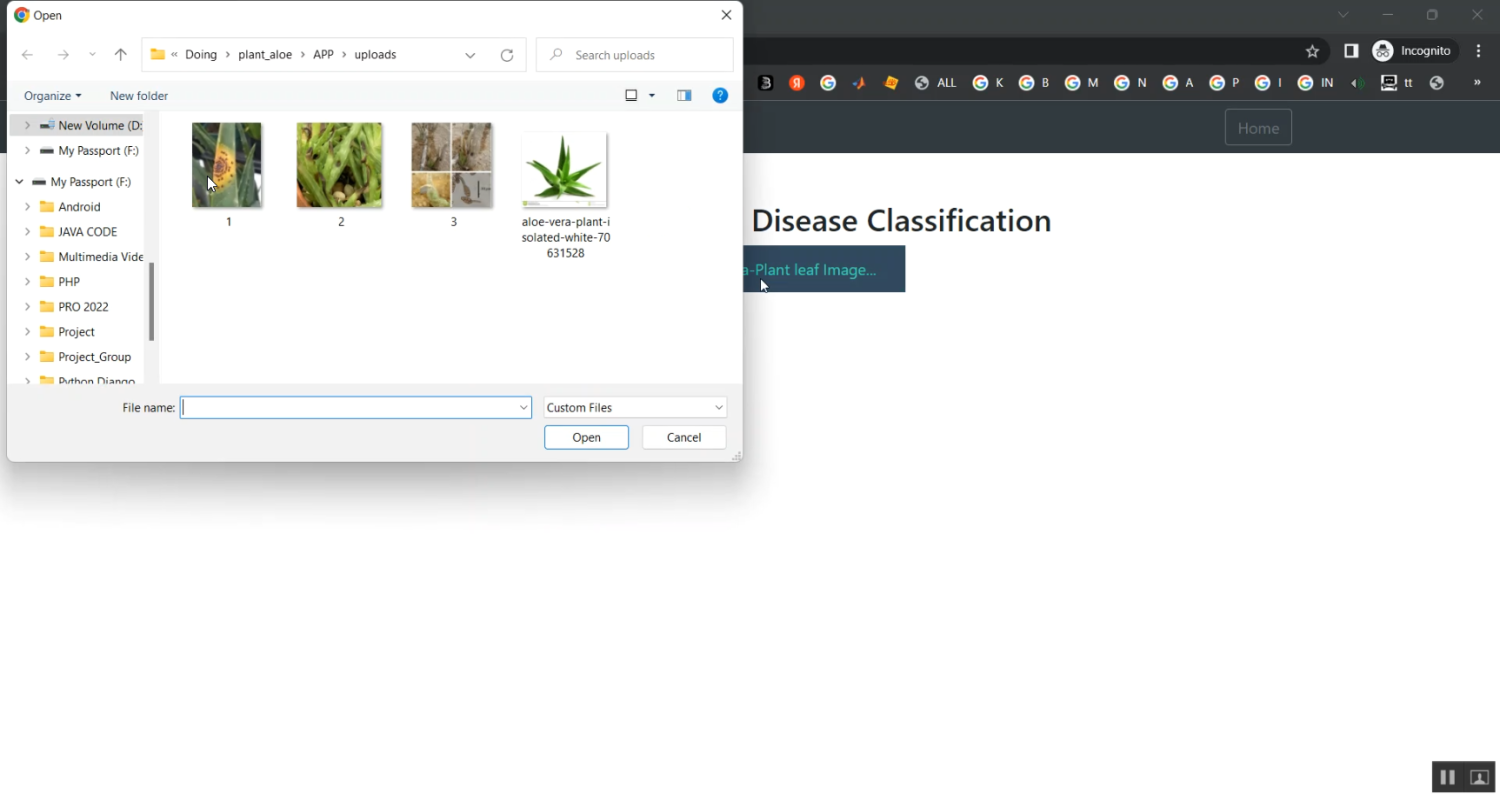Bookmark this page with the star icon

1313,51
